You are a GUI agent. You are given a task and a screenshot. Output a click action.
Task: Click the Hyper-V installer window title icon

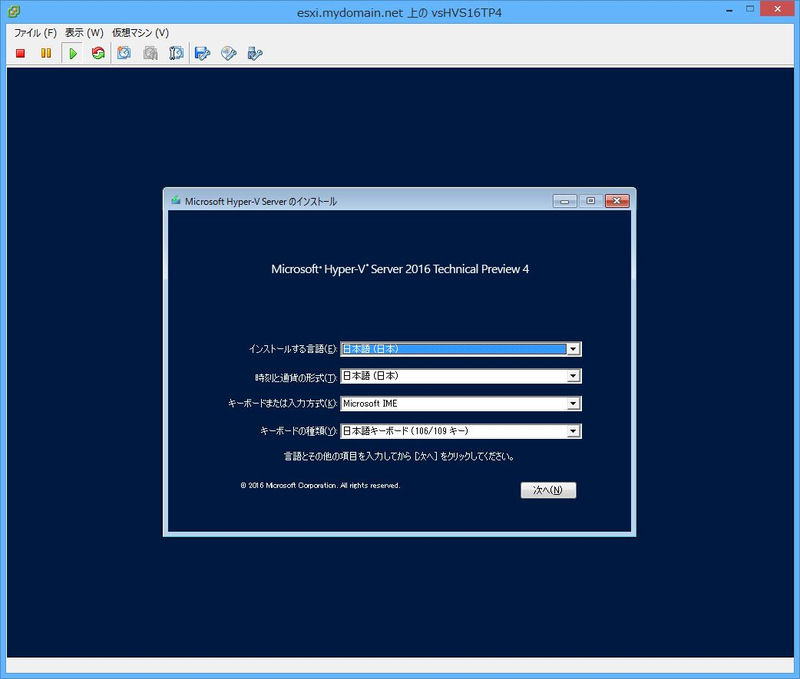click(x=176, y=200)
